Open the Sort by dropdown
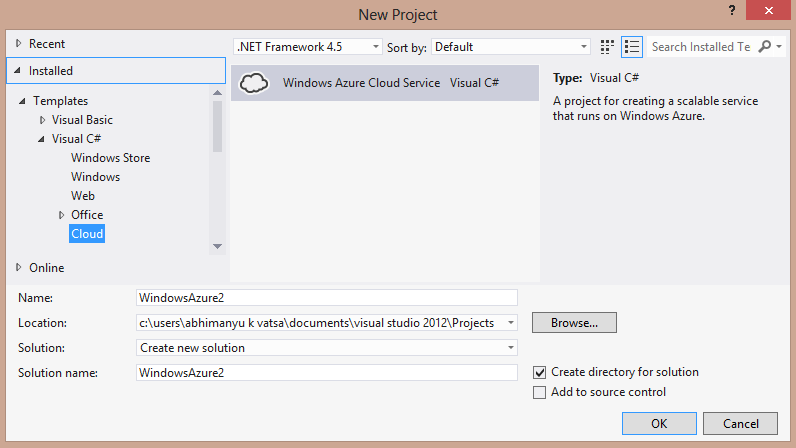 (x=511, y=47)
